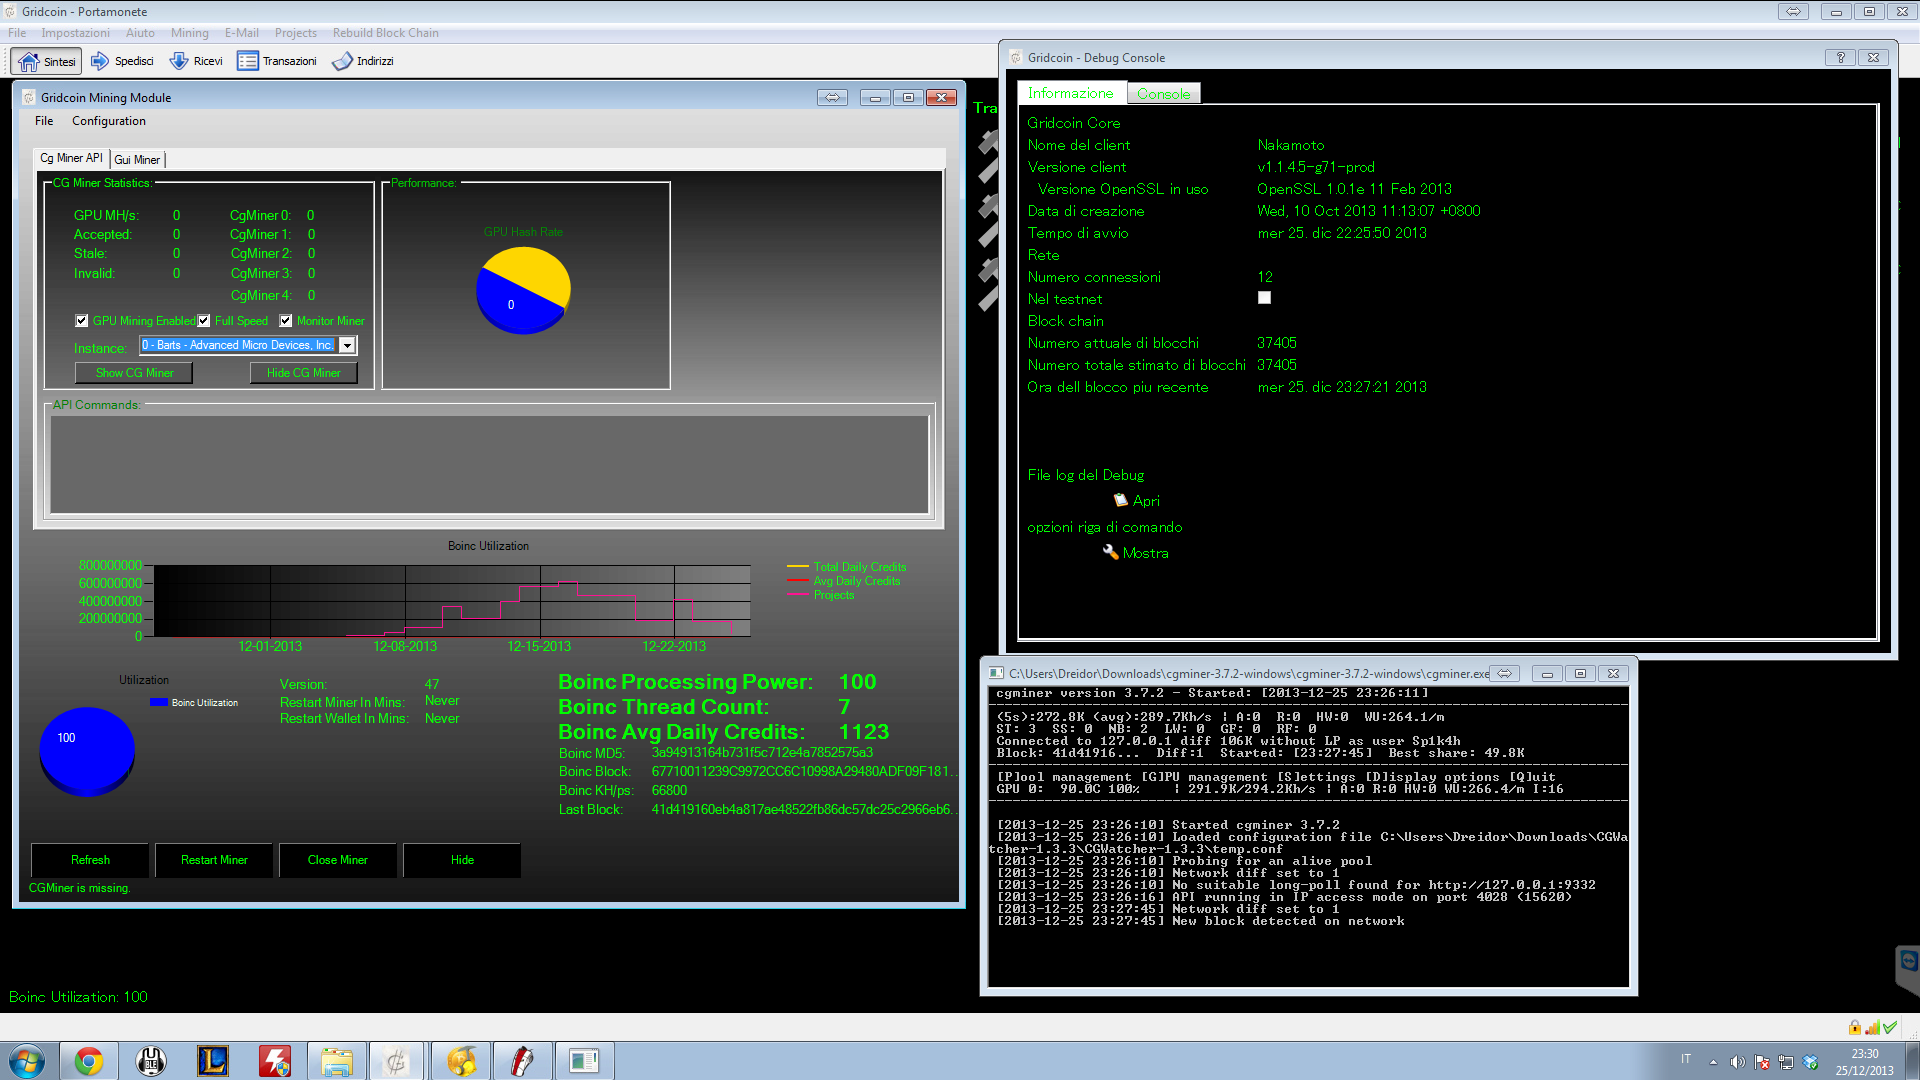The height and width of the screenshot is (1080, 1920).
Task: Click the Restart Miner button
Action: 214,860
